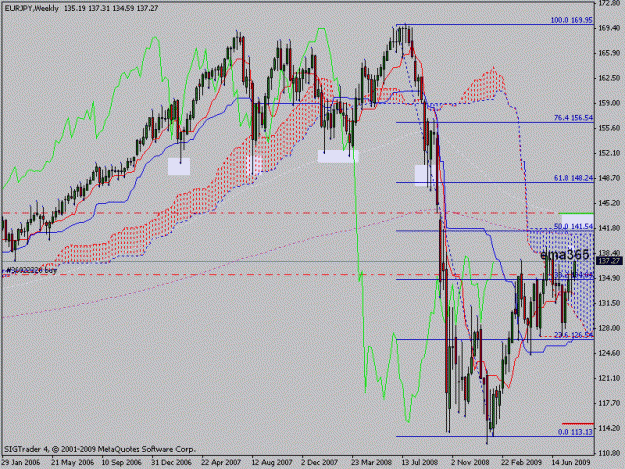
Task: Click the 165.90 price axis value
Action: pos(609,53)
